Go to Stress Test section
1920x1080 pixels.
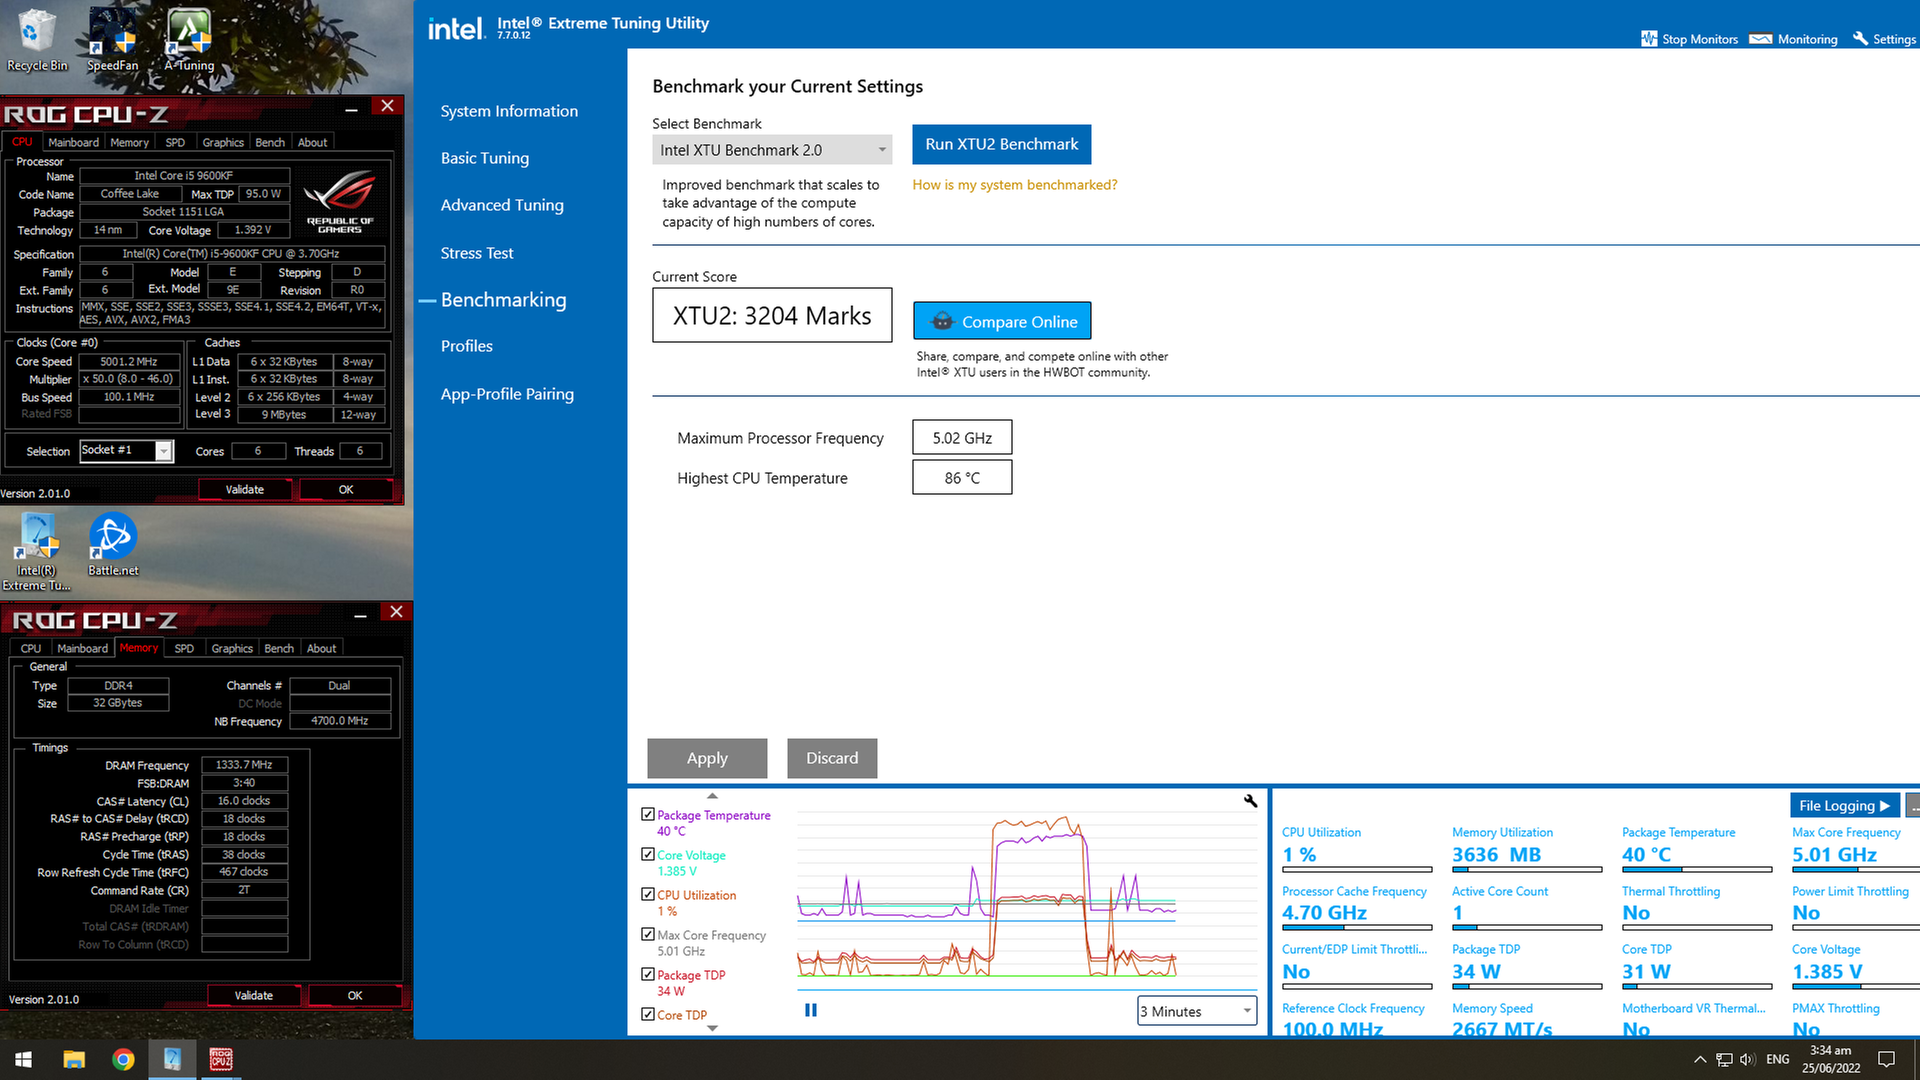click(477, 253)
